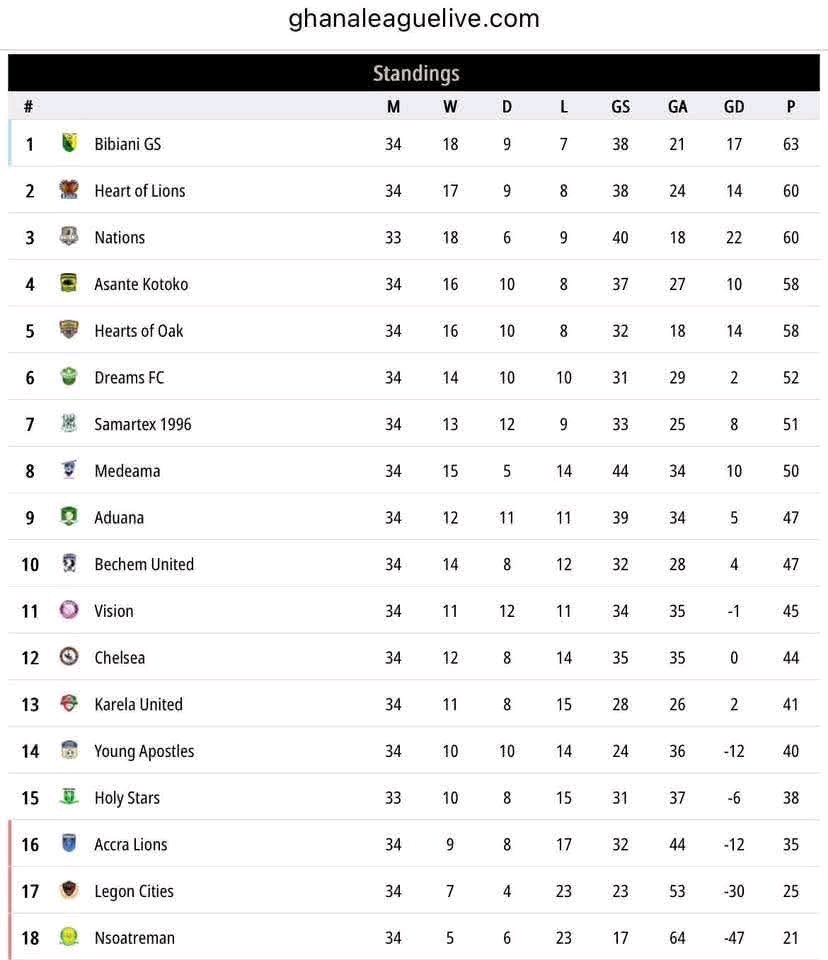The height and width of the screenshot is (960, 828).
Task: Click the Heart of Lions club logo
Action: [x=69, y=189]
